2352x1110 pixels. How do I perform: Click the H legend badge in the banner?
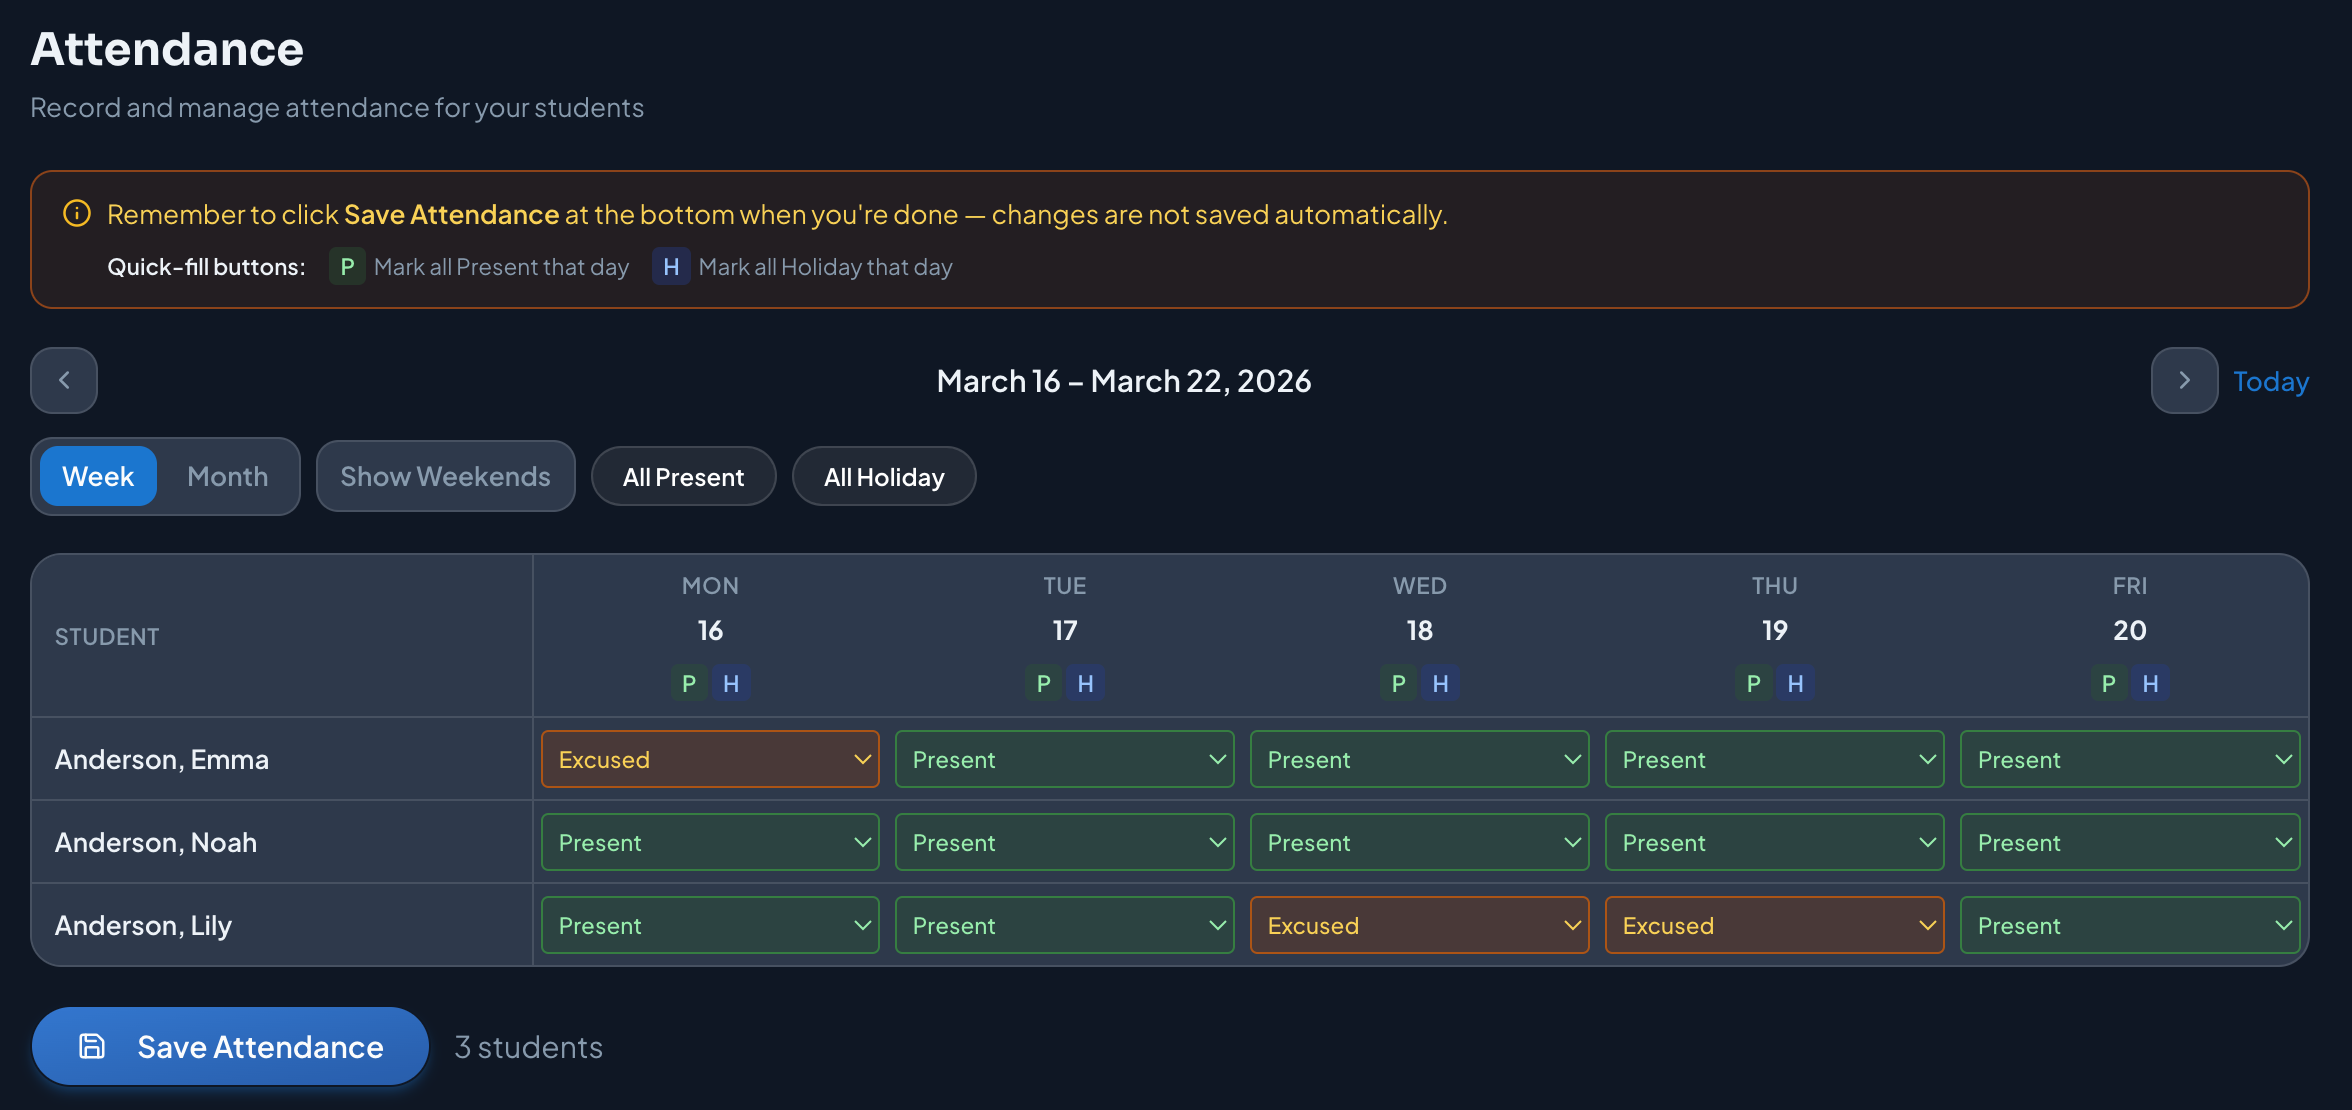coord(671,267)
